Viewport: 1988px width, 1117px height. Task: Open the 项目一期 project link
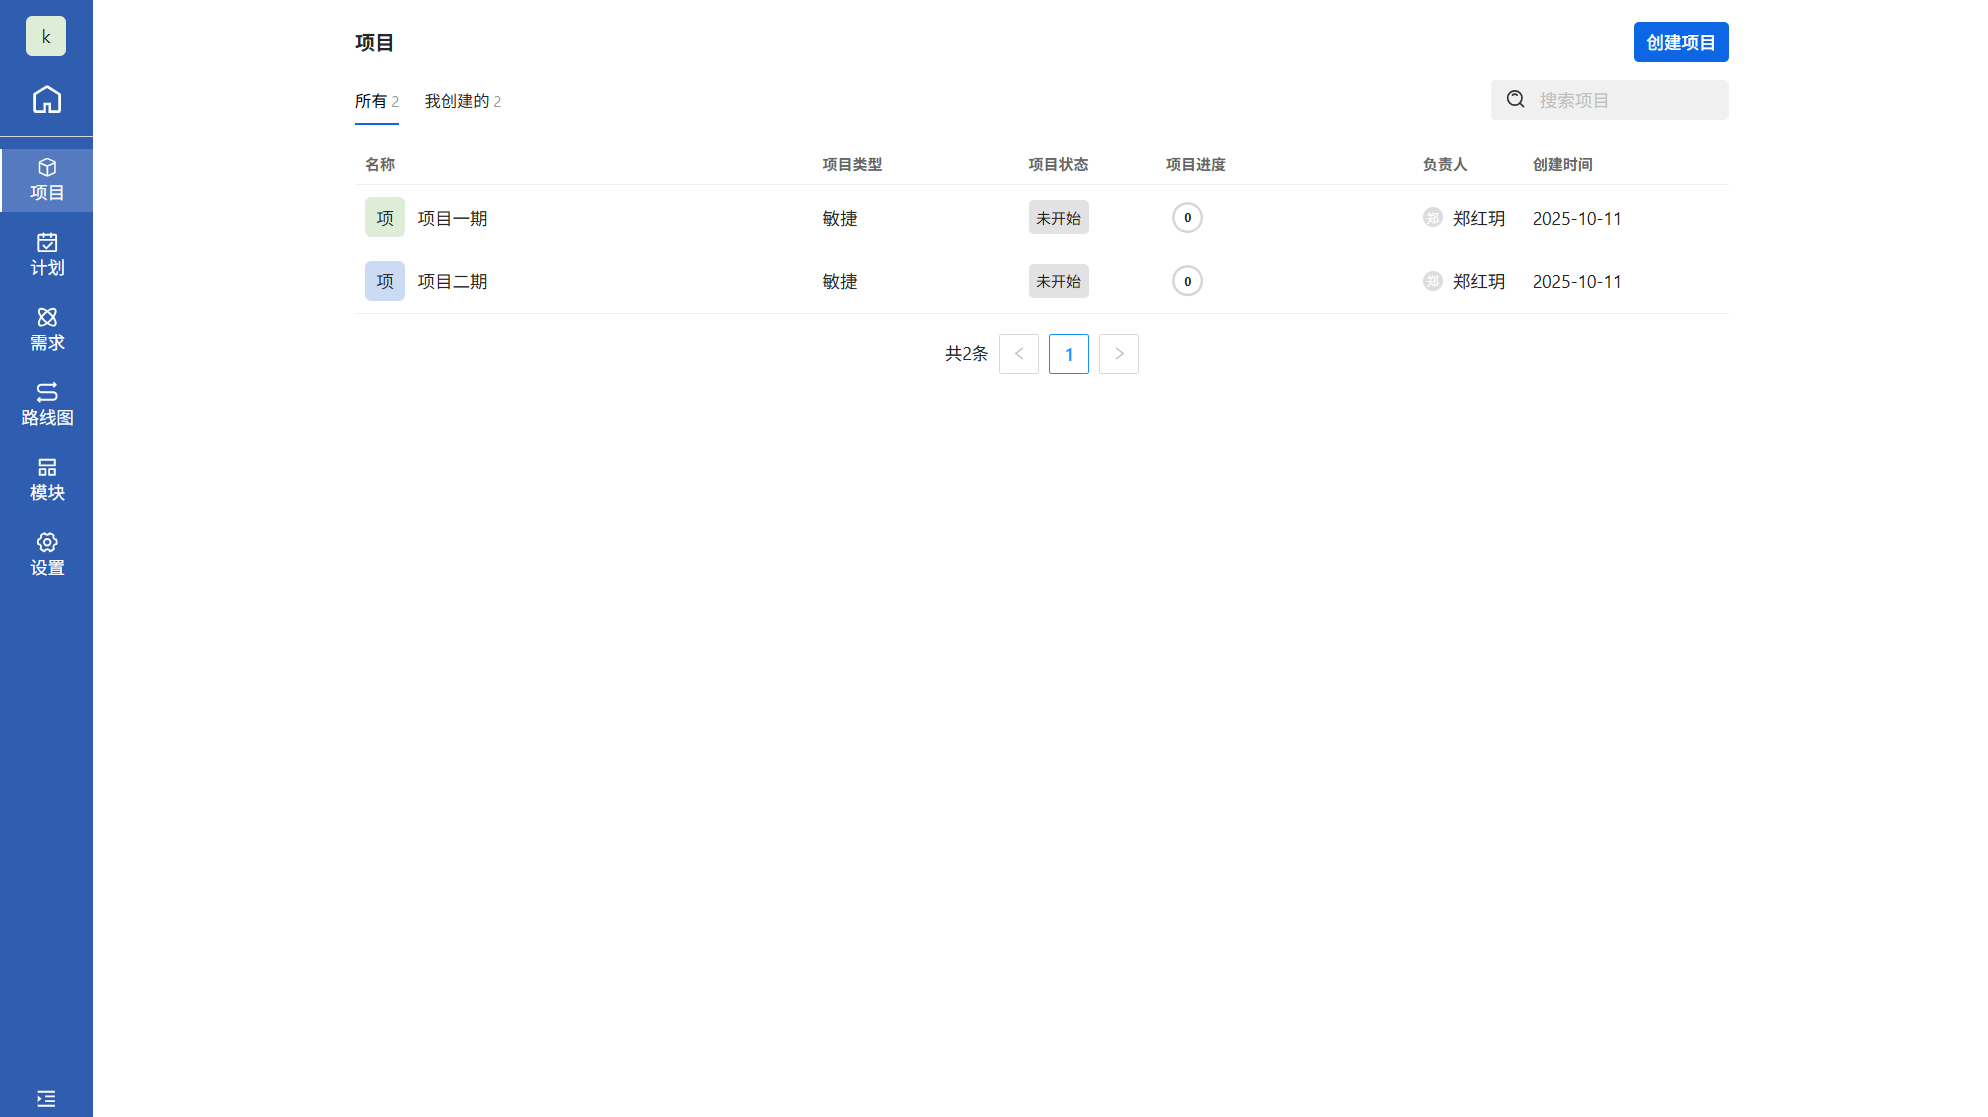pos(452,218)
